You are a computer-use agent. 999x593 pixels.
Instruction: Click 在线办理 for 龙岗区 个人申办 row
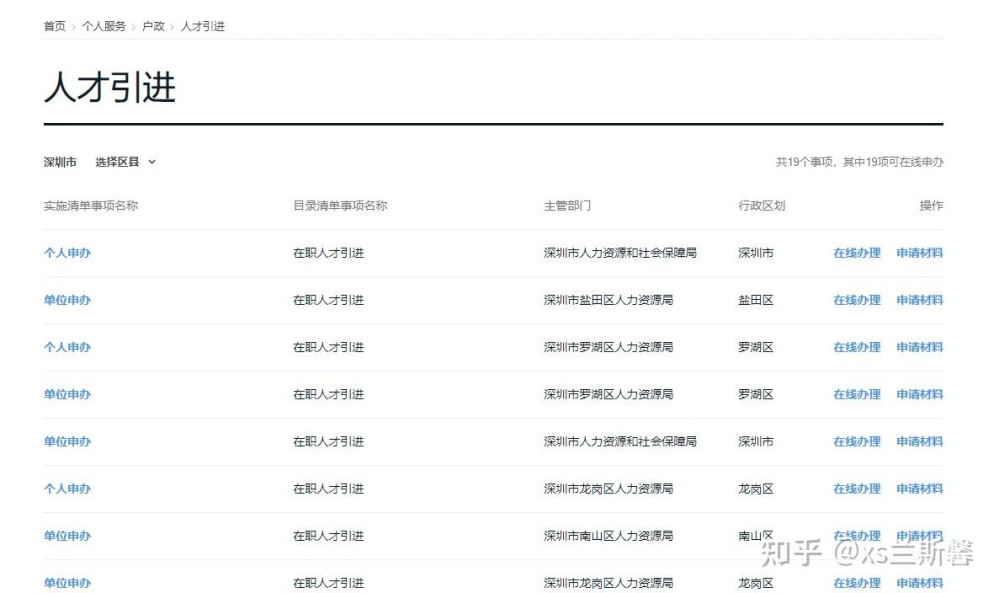[x=857, y=489]
